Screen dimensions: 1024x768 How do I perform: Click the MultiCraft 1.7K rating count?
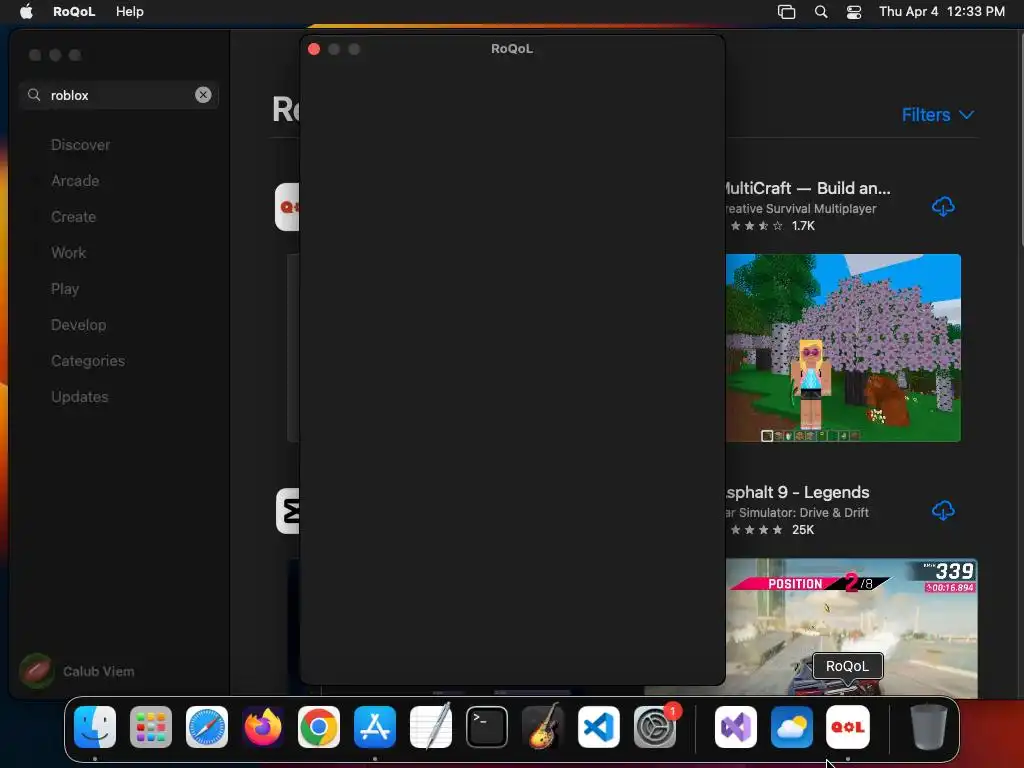(803, 226)
